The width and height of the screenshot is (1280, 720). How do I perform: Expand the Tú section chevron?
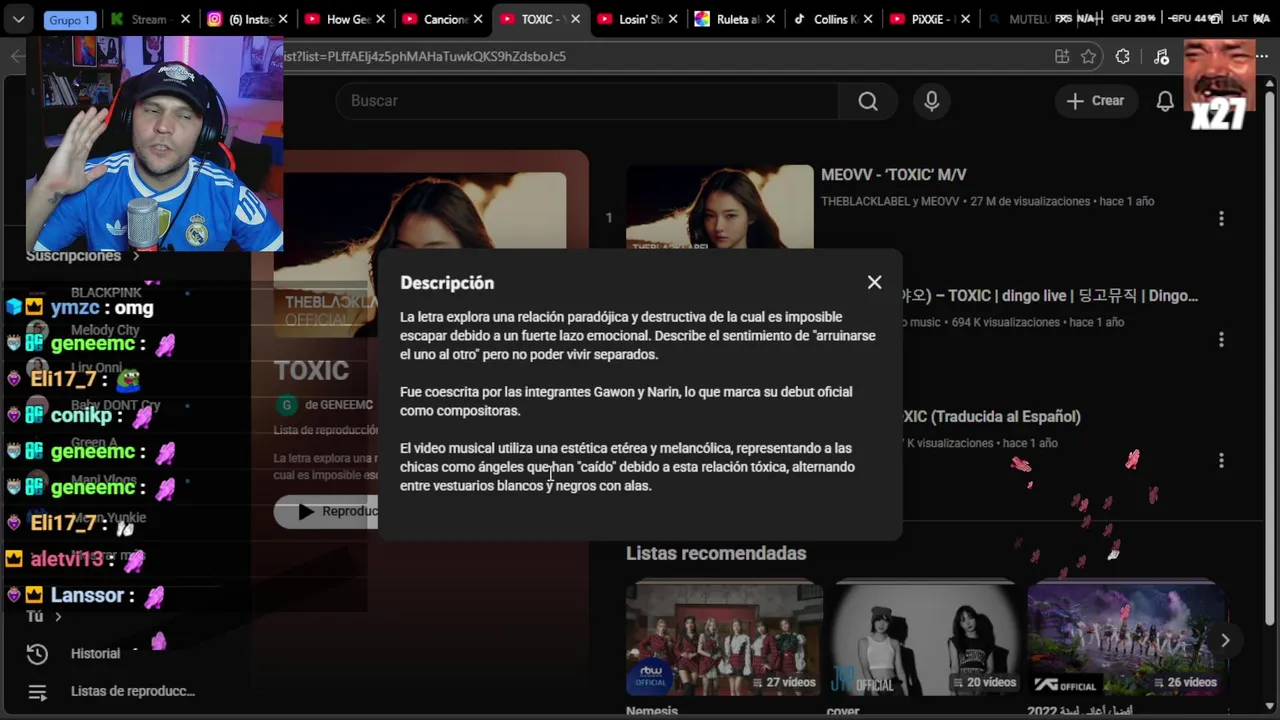pyautogui.click(x=58, y=617)
